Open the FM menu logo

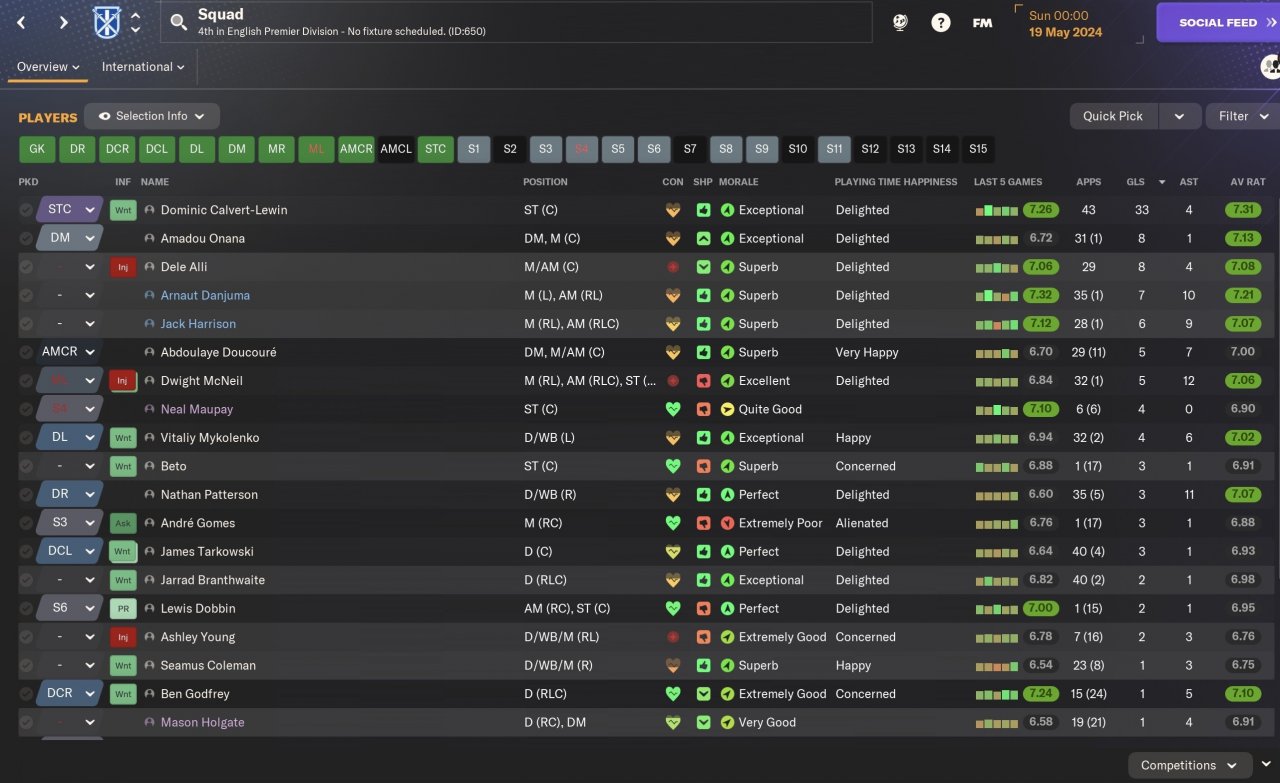982,22
